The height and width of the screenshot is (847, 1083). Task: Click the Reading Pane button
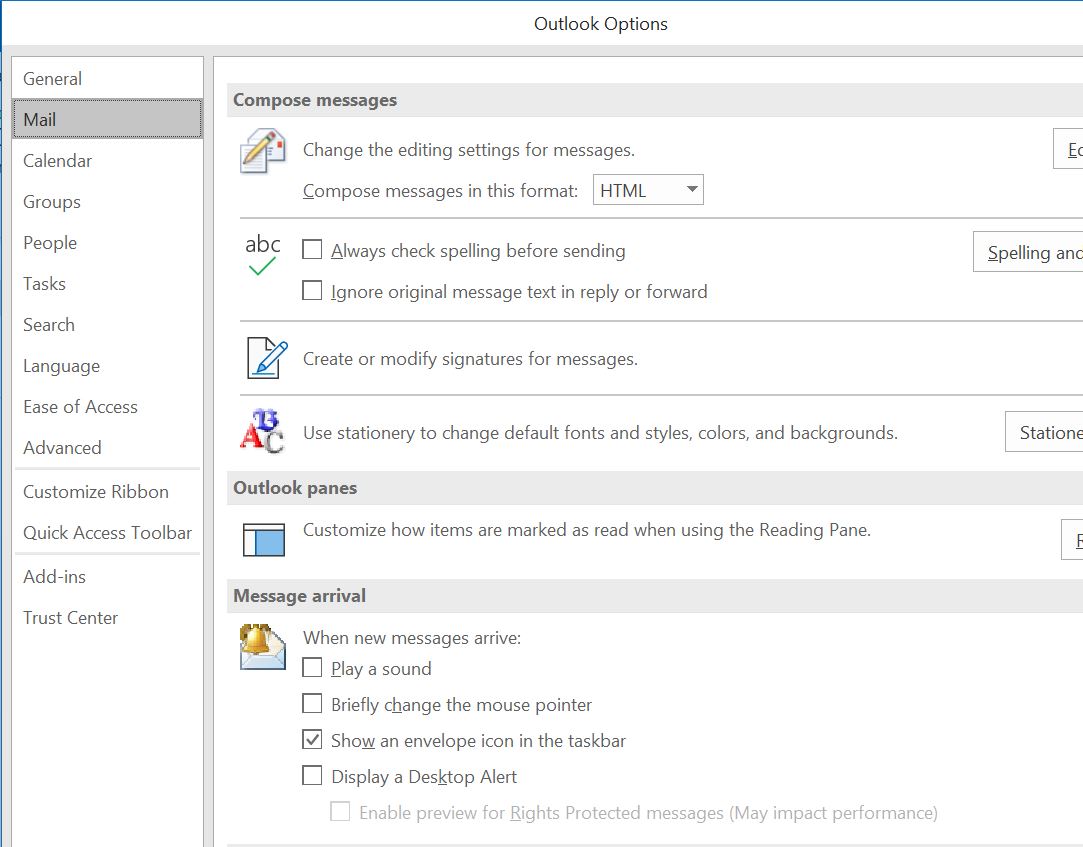click(1073, 540)
